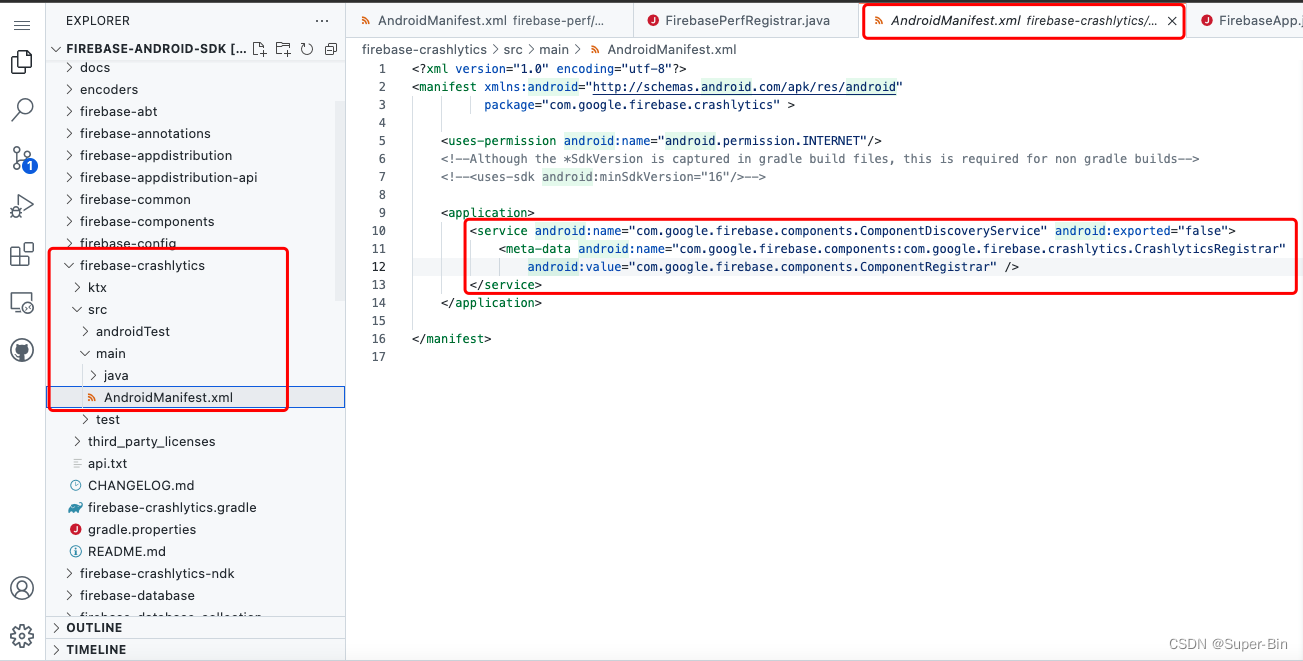Click the package com.google.firebase.crashlytics line
This screenshot has width=1303, height=661.
pyautogui.click(x=640, y=105)
